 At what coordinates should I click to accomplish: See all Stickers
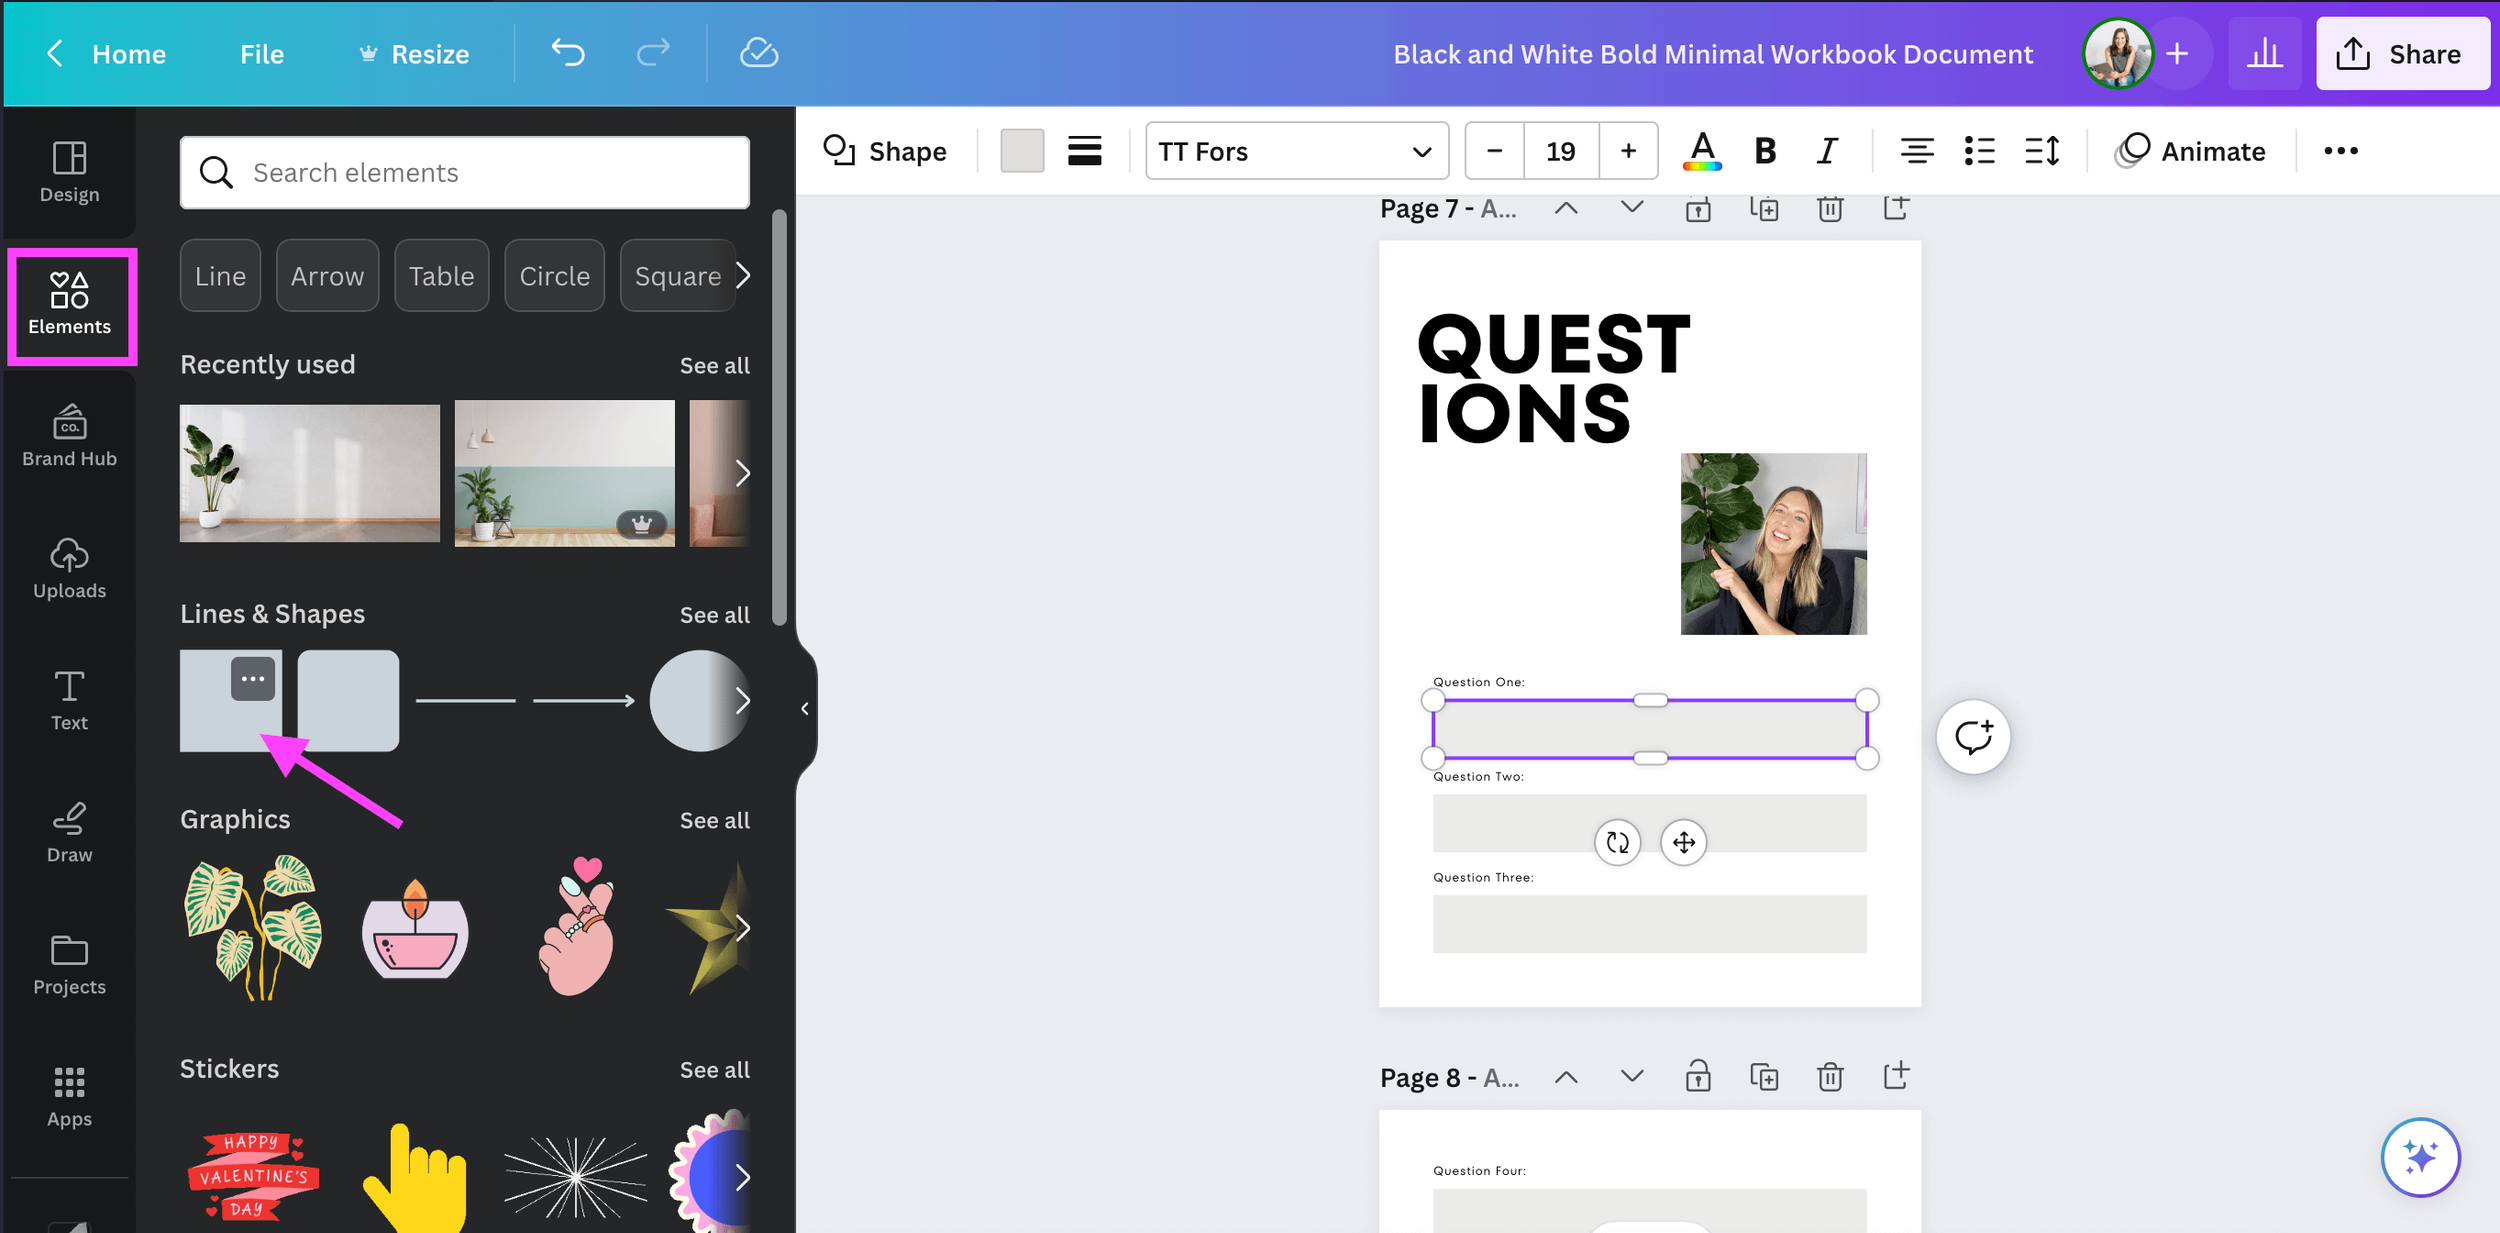(x=714, y=1070)
